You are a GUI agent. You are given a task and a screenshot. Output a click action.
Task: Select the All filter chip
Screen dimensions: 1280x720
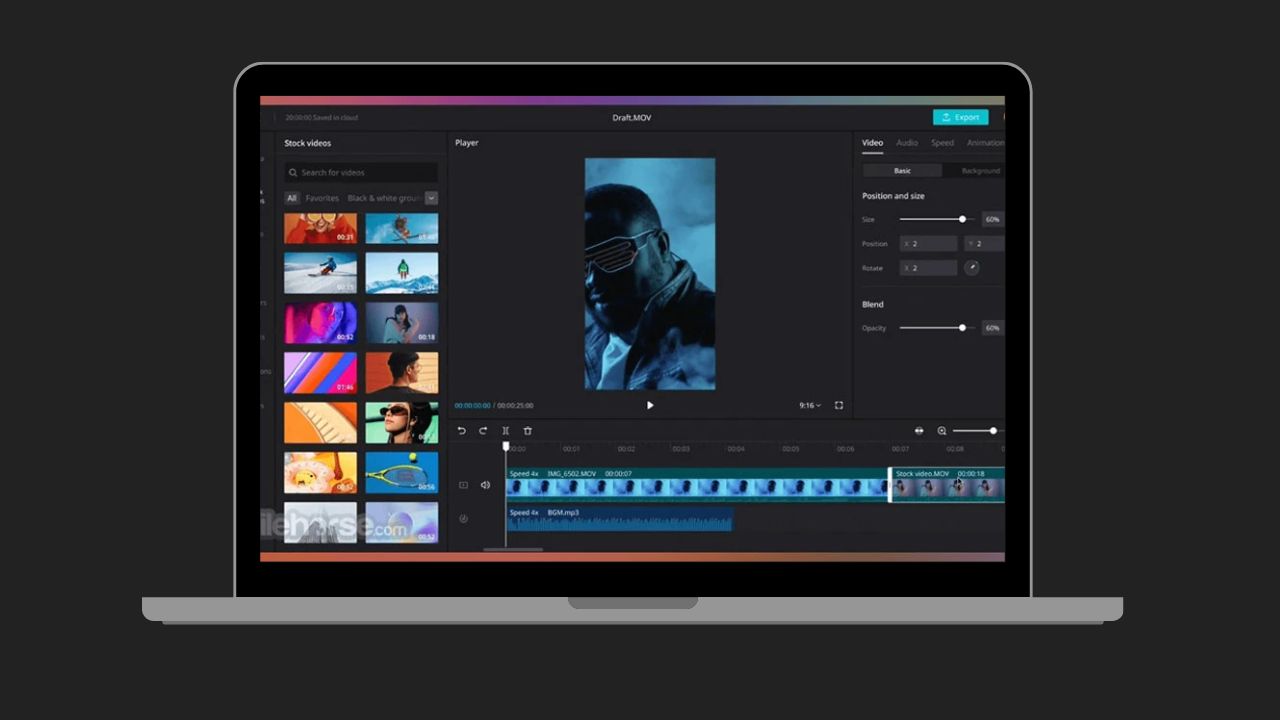click(291, 198)
